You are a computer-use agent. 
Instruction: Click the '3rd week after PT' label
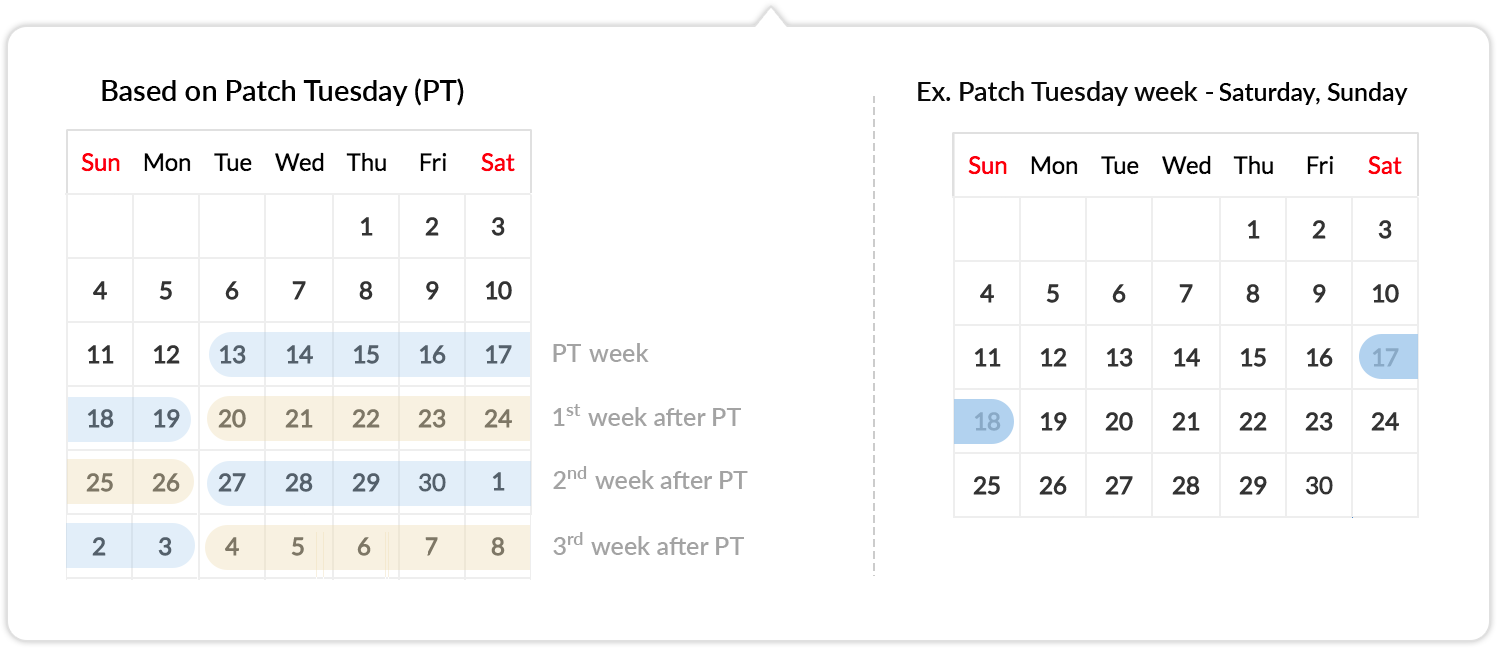pyautogui.click(x=648, y=545)
